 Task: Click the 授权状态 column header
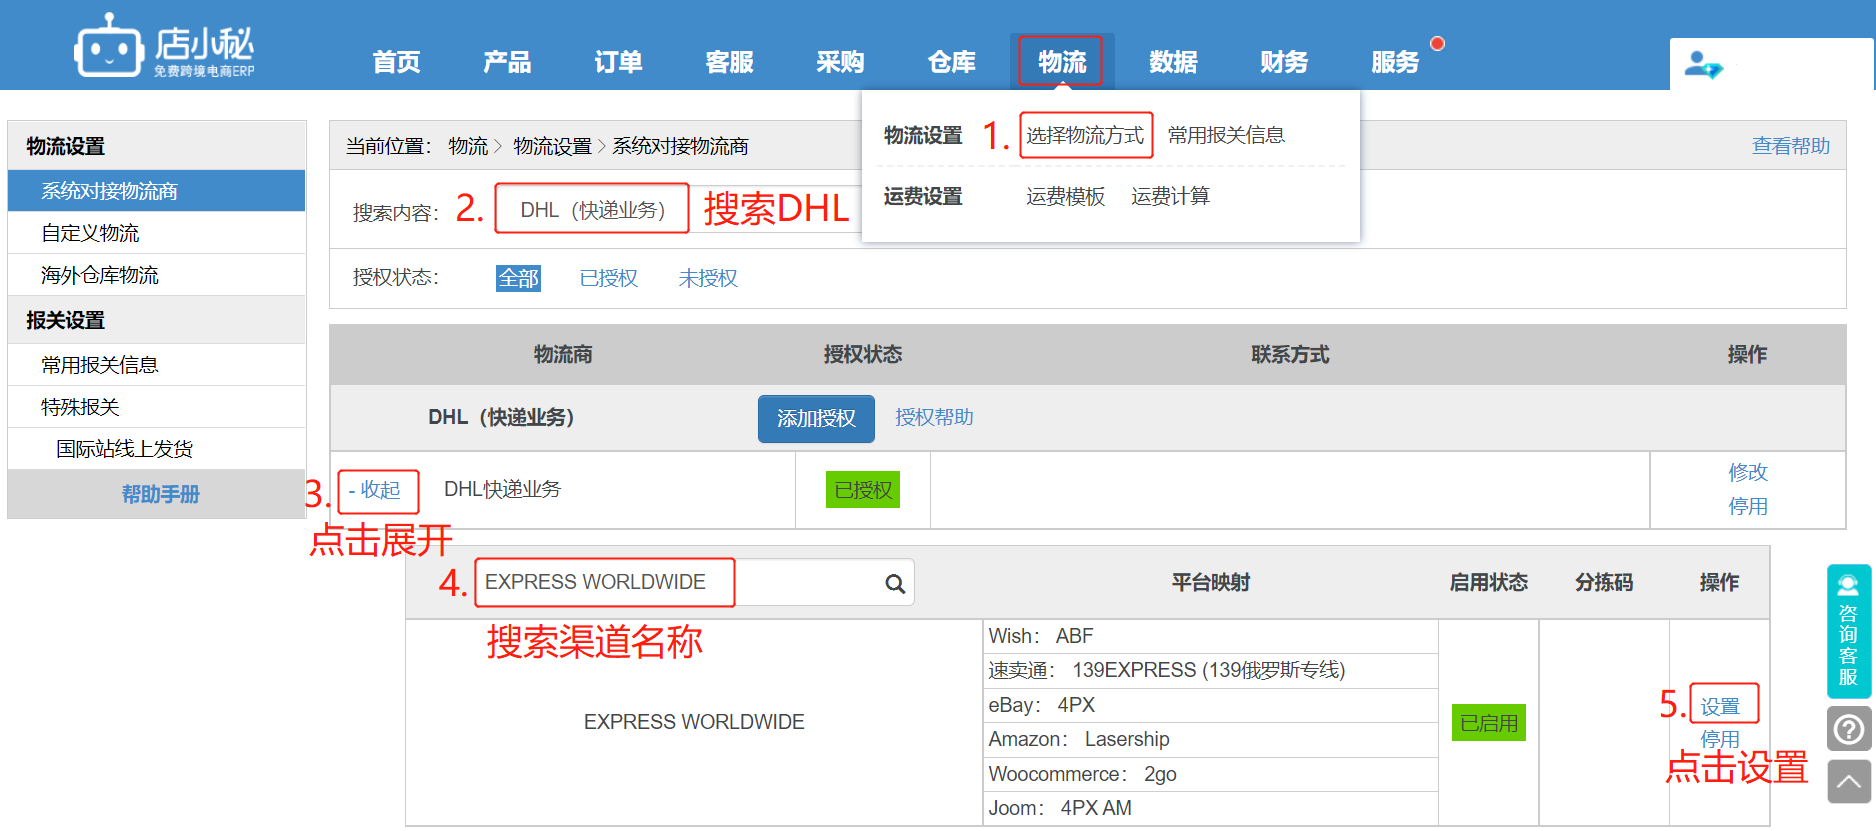pyautogui.click(x=862, y=355)
